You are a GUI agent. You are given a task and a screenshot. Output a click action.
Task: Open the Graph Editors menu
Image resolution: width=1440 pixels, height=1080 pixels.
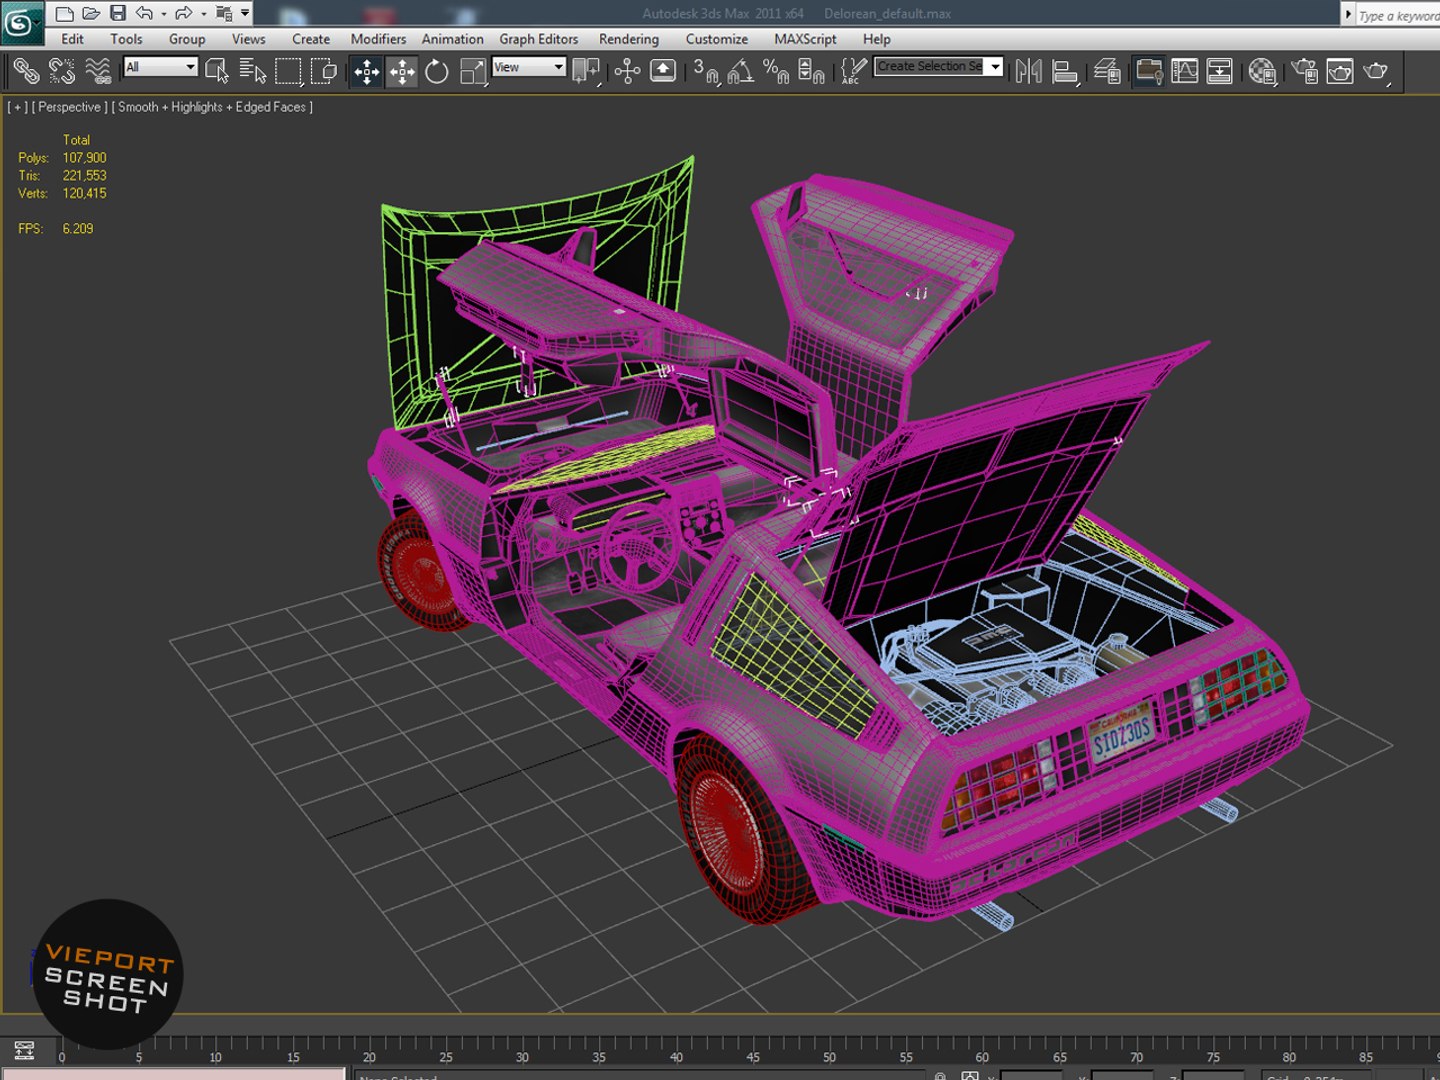point(538,39)
